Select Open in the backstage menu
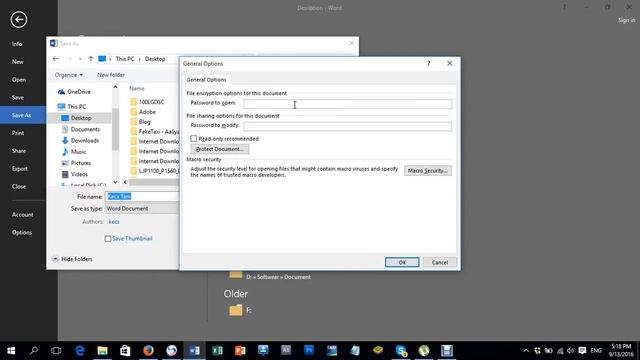The width and height of the screenshot is (640, 360). coord(19,80)
